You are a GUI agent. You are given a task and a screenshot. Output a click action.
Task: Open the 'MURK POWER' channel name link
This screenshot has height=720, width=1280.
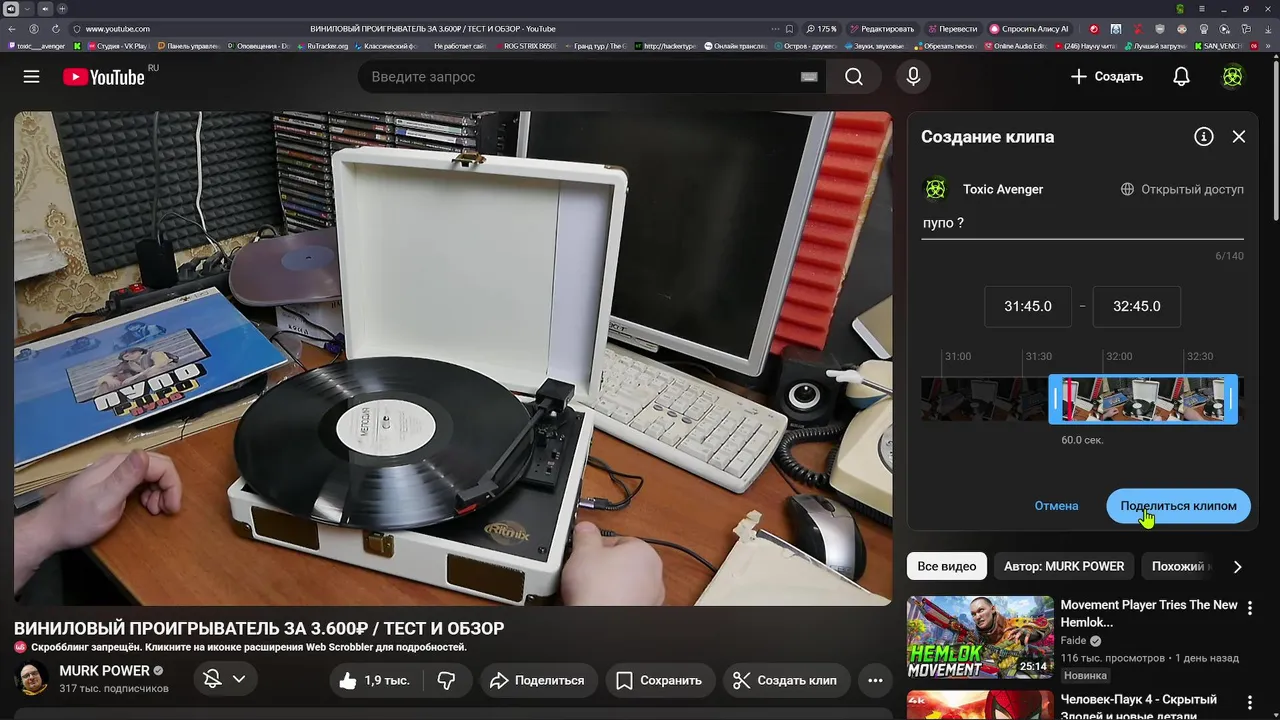(x=104, y=671)
